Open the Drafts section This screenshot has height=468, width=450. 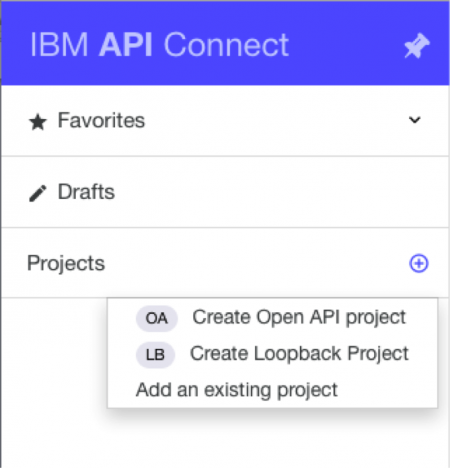(x=225, y=192)
